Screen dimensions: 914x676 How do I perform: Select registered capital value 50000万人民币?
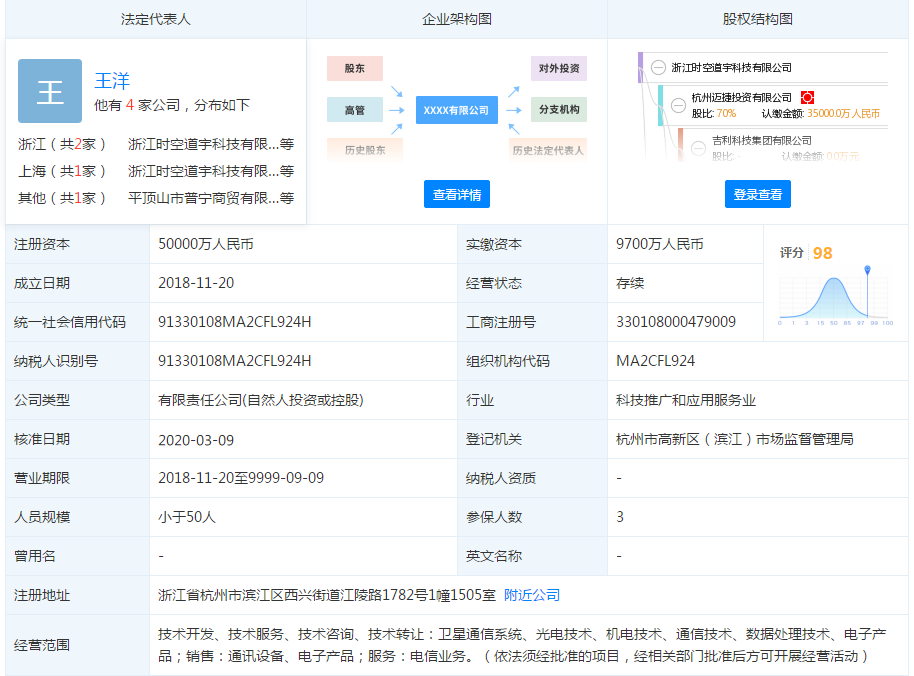(206, 244)
